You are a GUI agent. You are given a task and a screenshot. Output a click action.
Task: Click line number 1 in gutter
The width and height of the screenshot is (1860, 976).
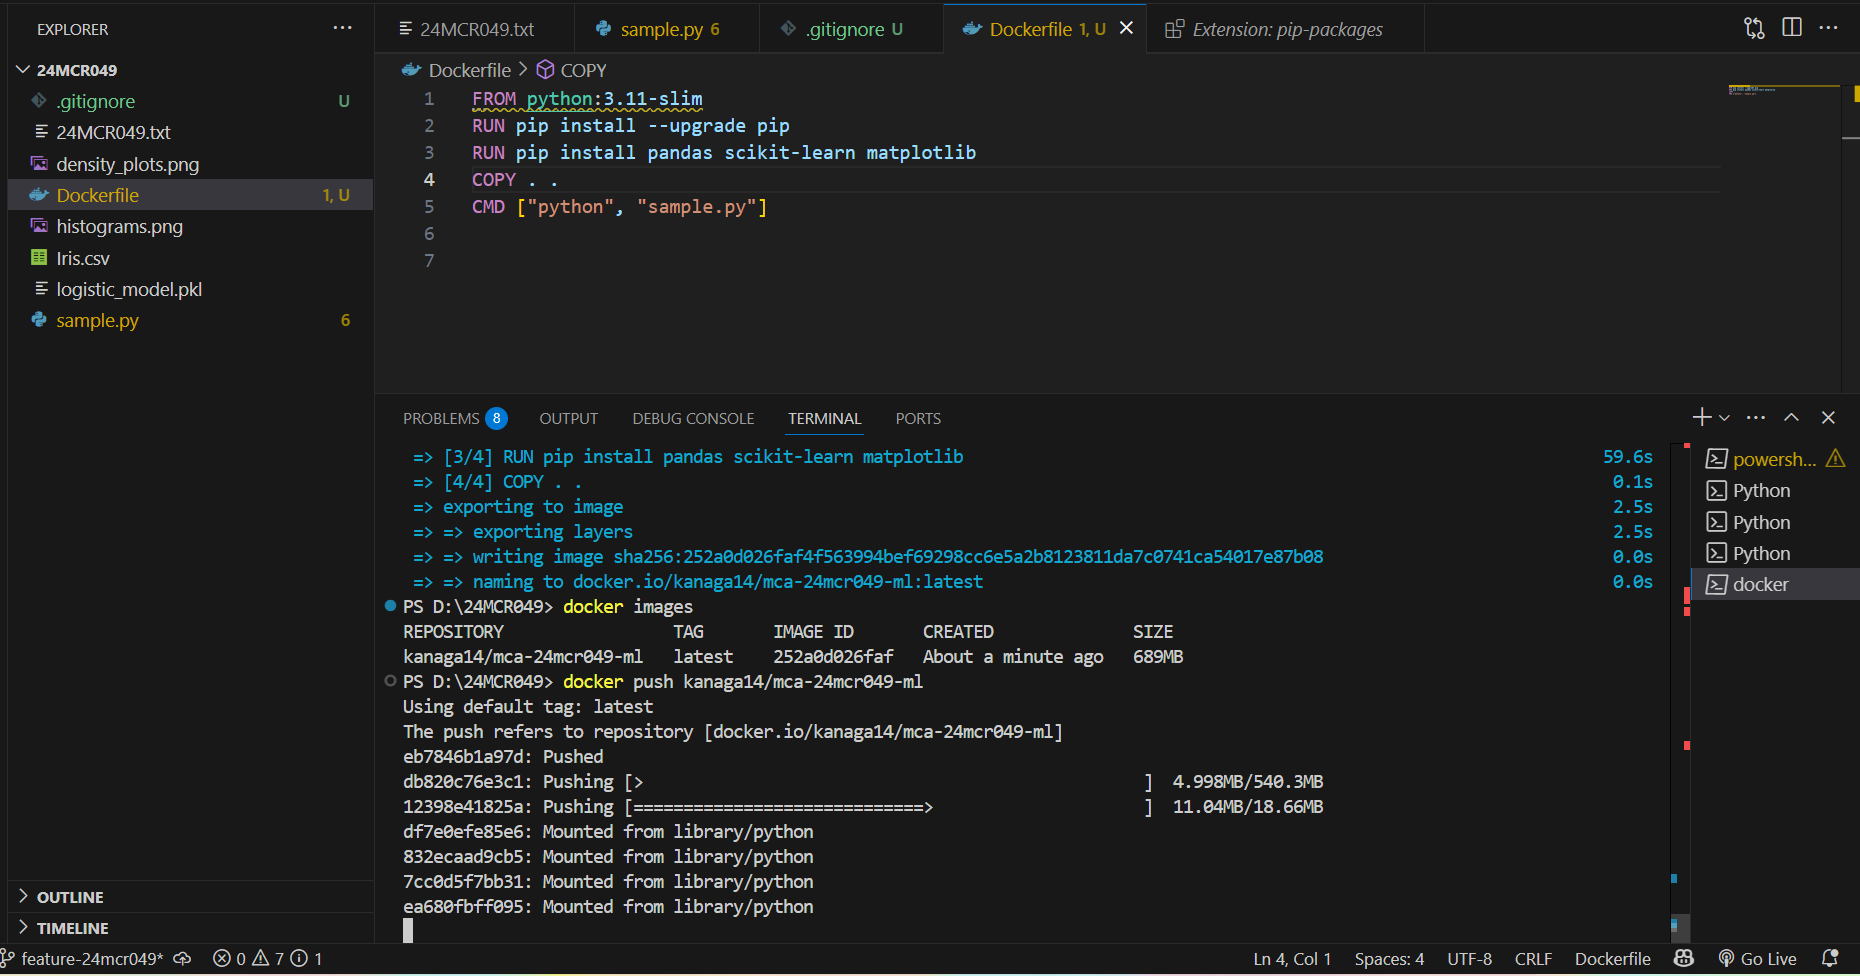point(429,99)
